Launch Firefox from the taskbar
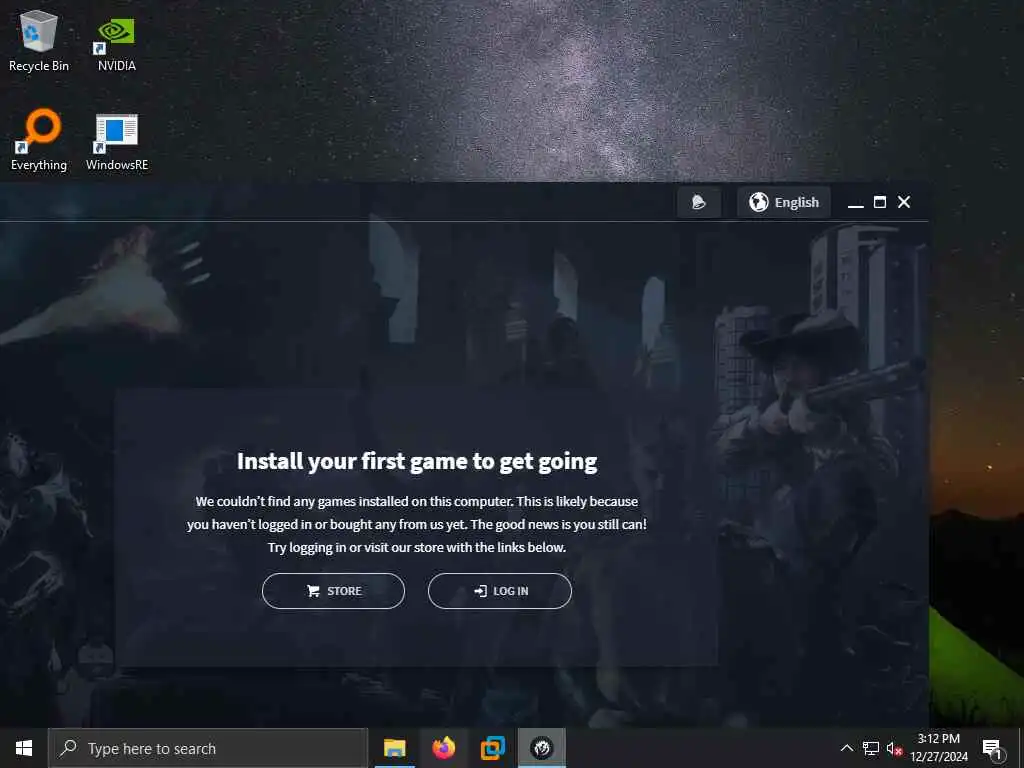1024x768 pixels. click(x=443, y=748)
